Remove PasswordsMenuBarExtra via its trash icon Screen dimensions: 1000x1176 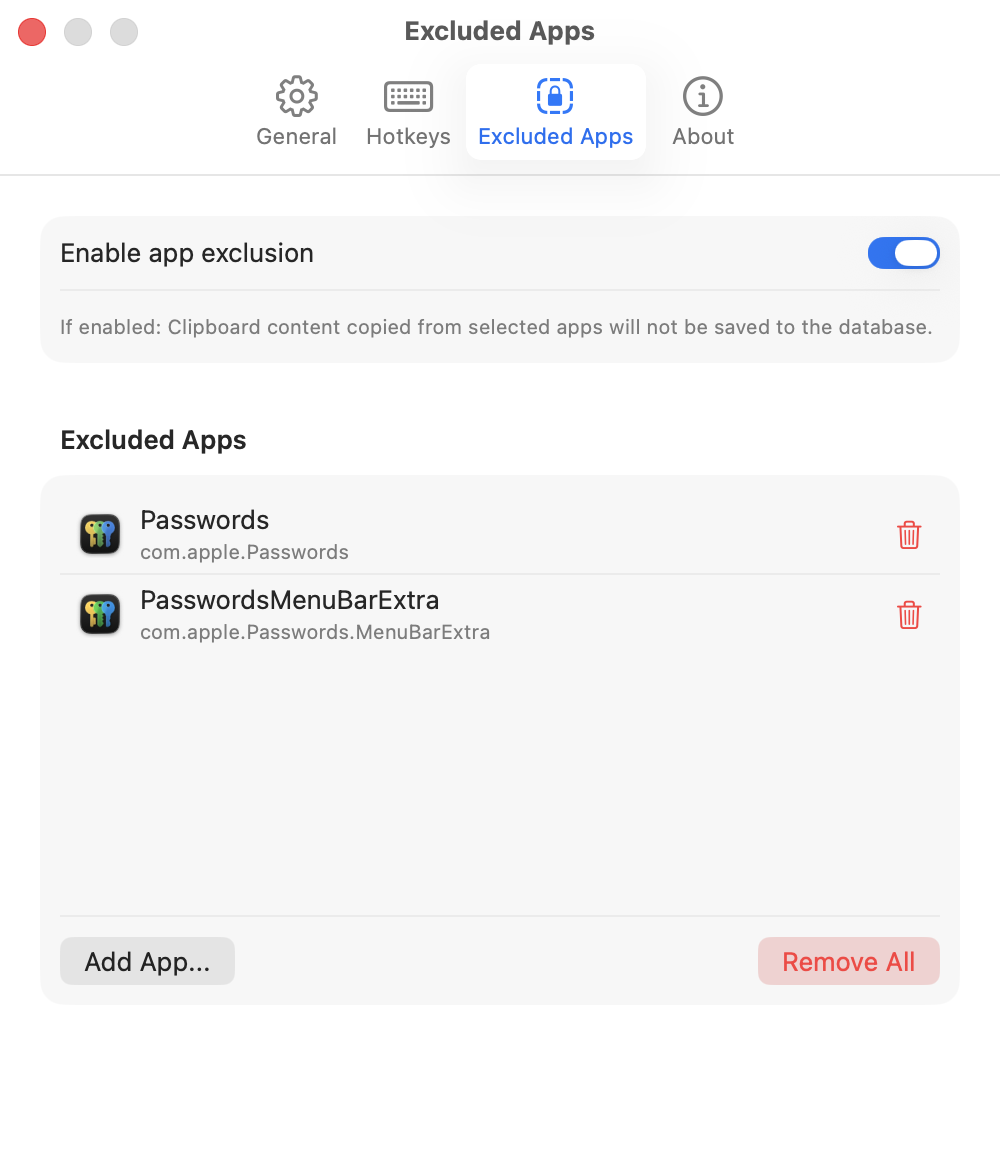(x=909, y=615)
